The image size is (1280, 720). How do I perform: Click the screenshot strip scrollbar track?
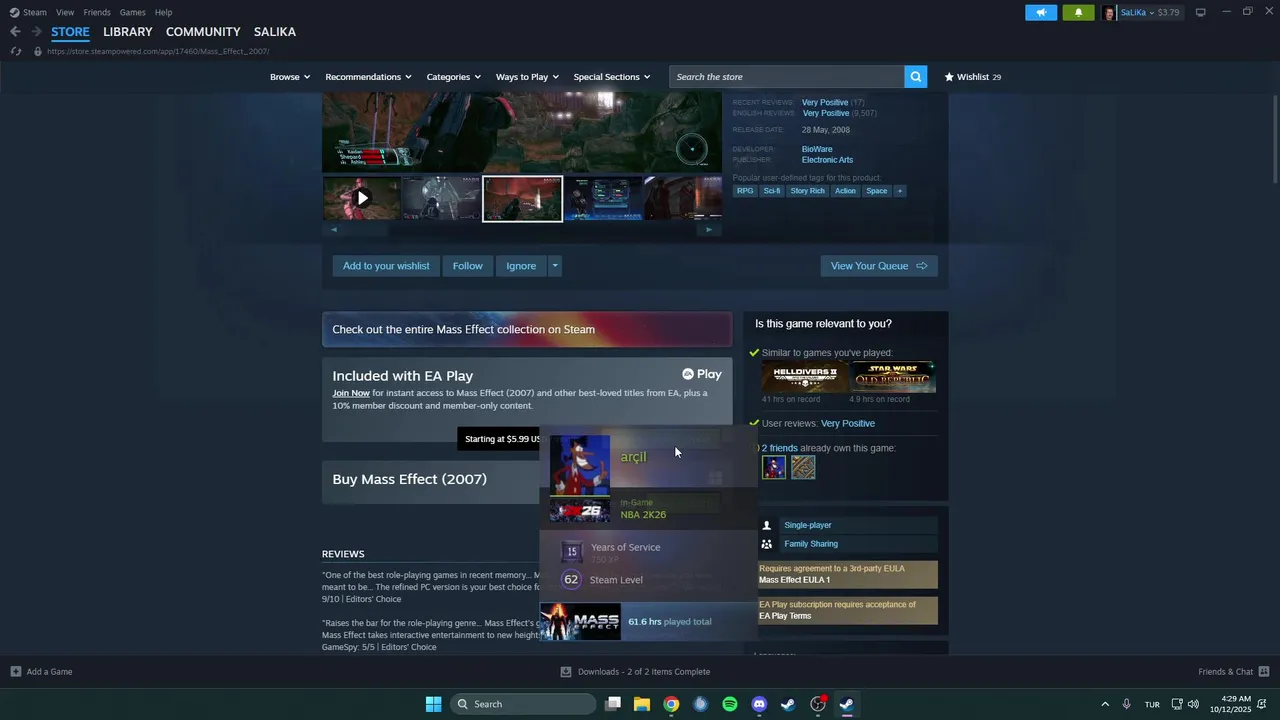pyautogui.click(x=521, y=229)
